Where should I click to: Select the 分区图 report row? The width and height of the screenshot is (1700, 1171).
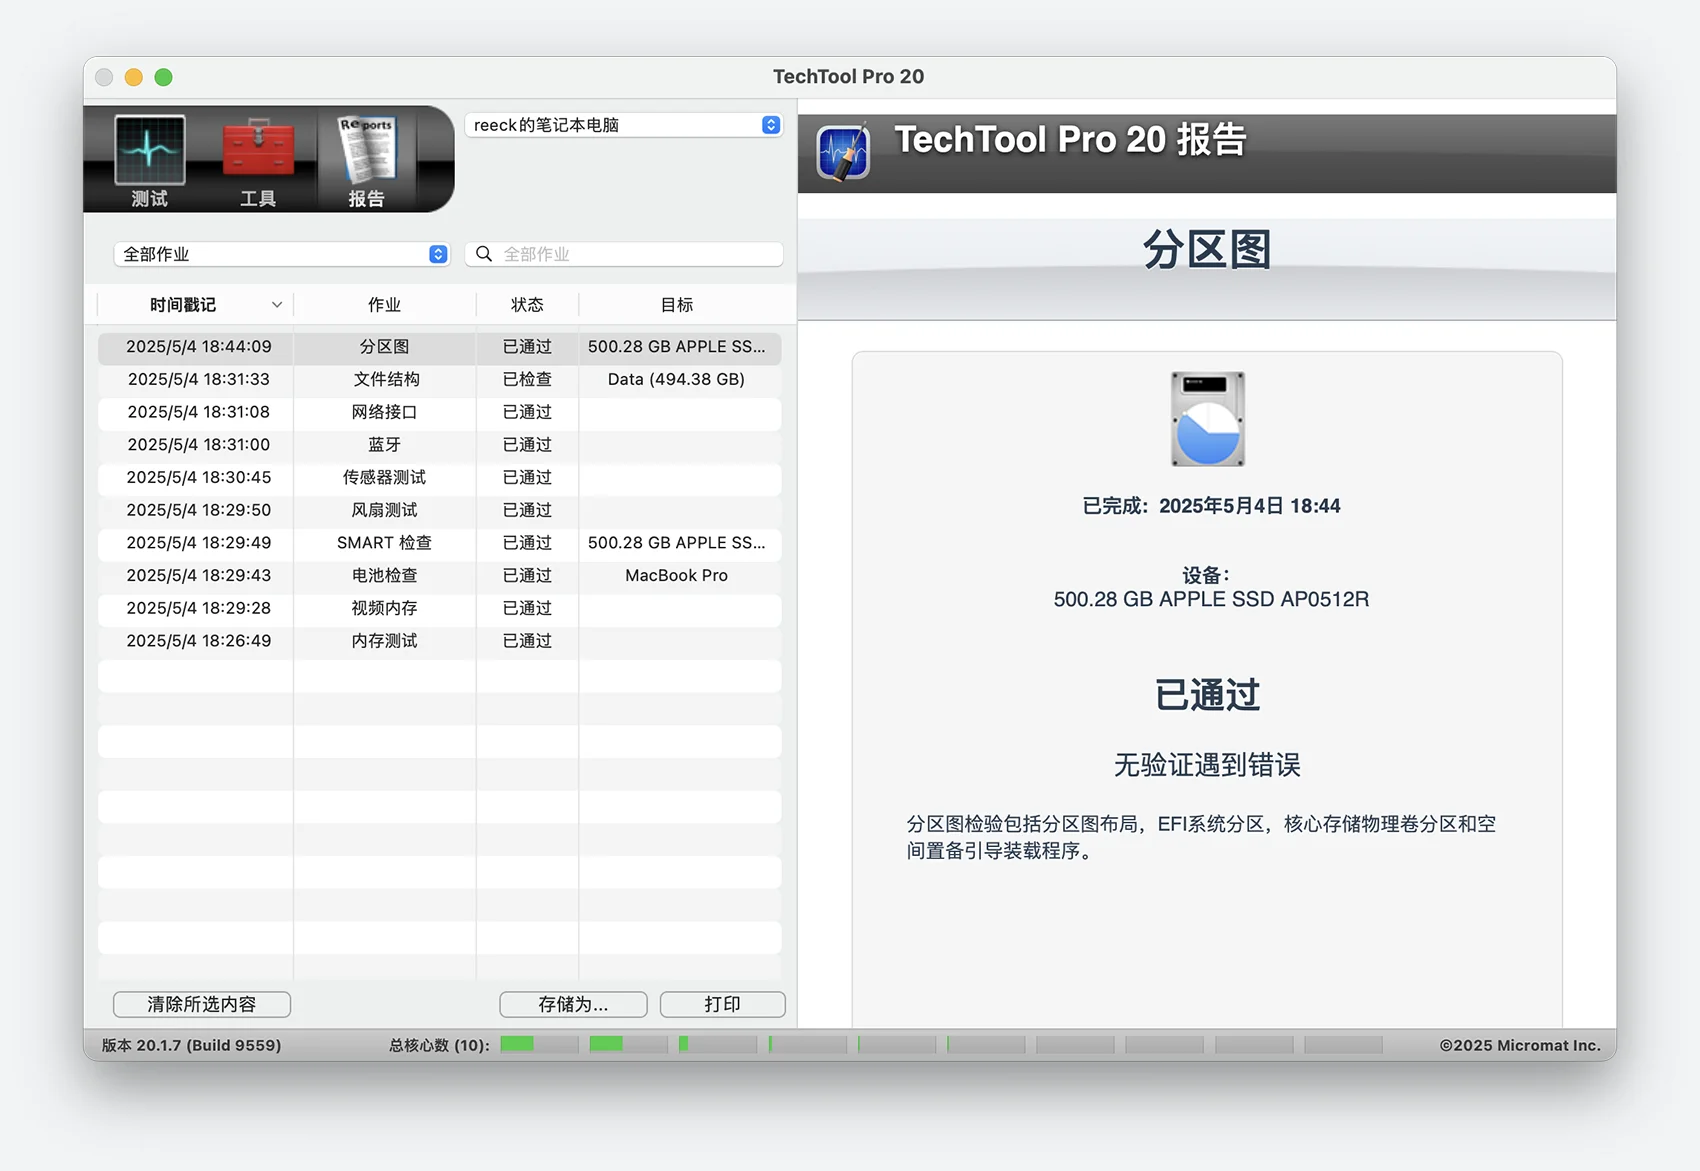click(x=439, y=347)
